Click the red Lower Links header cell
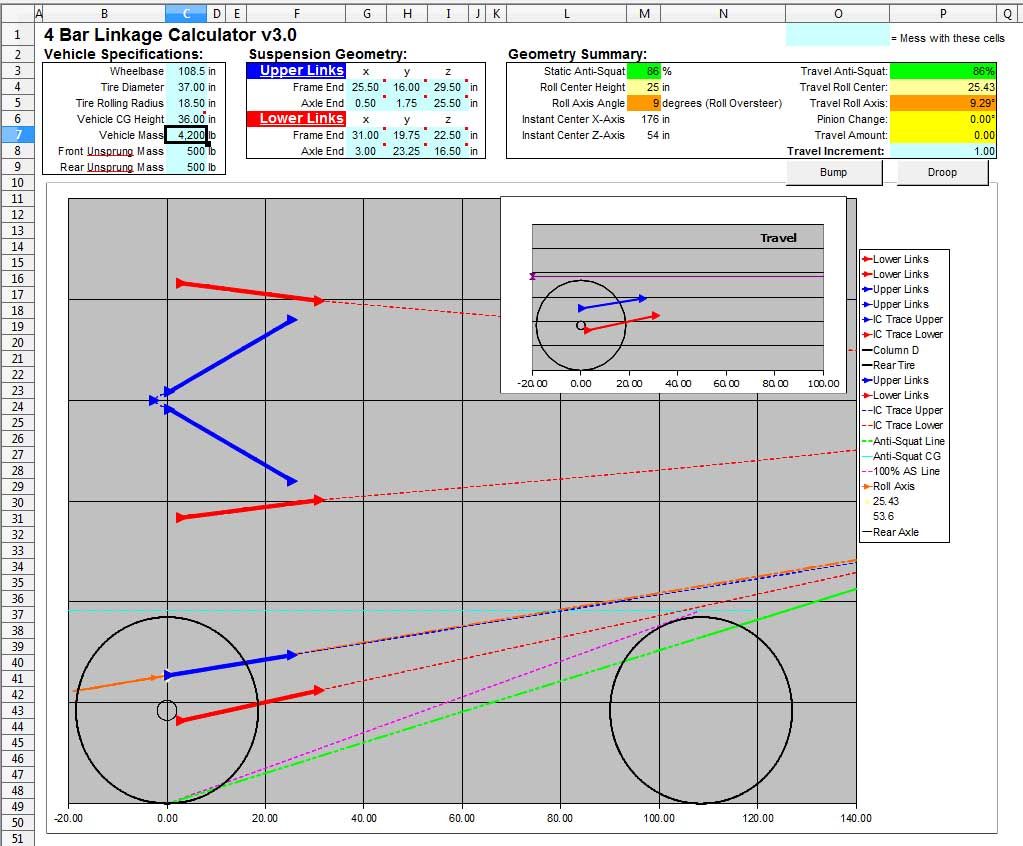 296,119
